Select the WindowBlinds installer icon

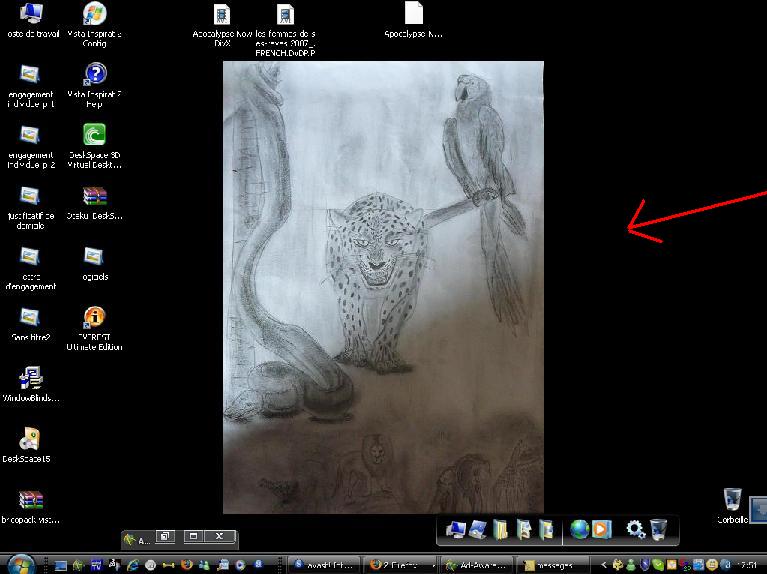tap(30, 384)
